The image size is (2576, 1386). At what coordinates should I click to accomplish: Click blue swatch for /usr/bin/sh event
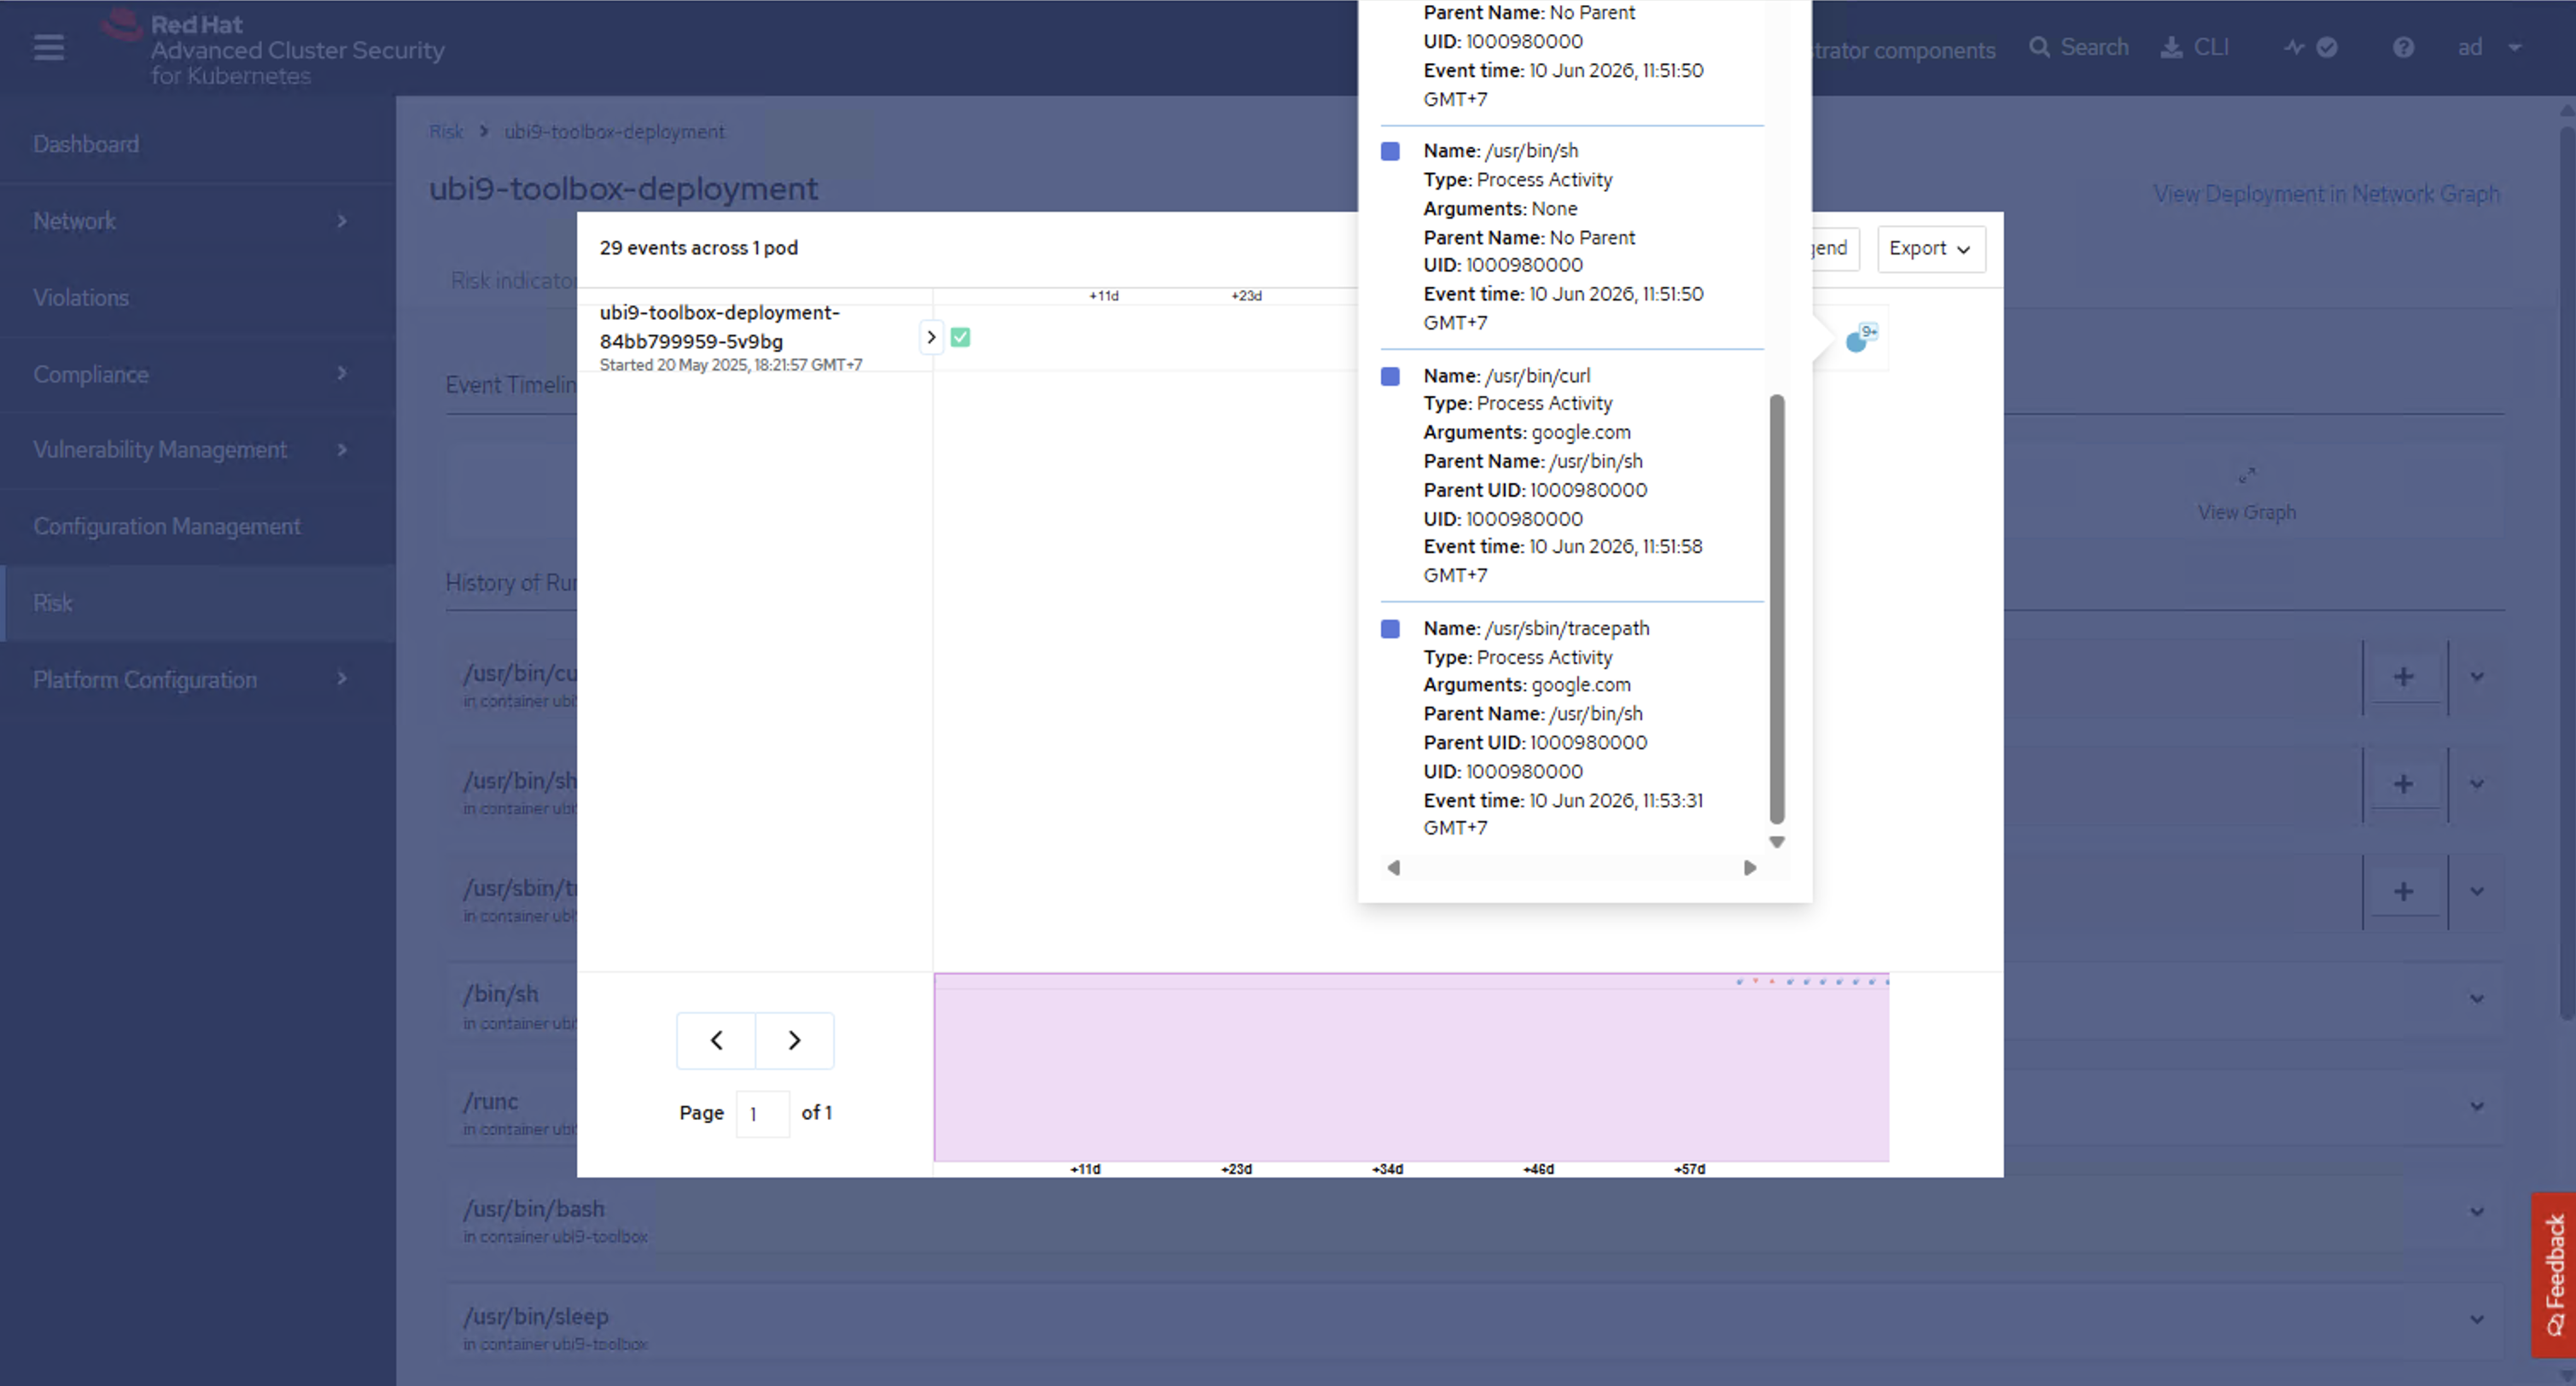click(1390, 151)
